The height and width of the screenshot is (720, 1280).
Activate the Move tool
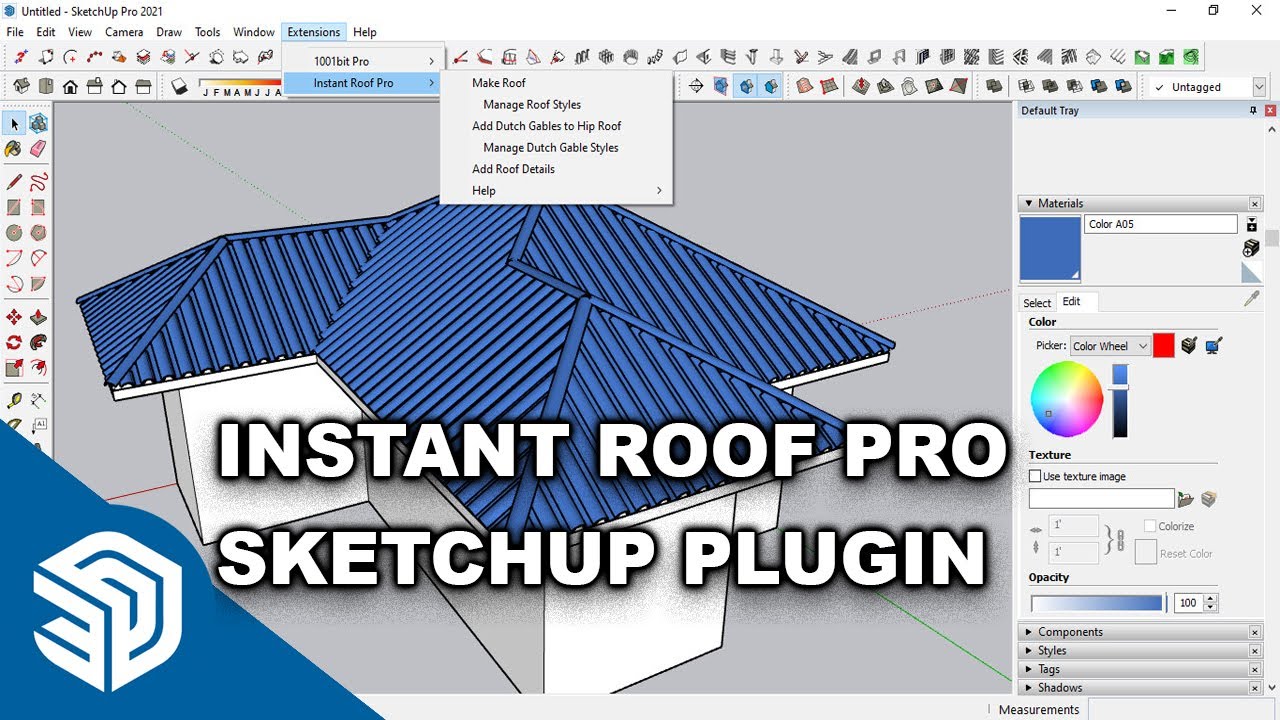pos(14,317)
